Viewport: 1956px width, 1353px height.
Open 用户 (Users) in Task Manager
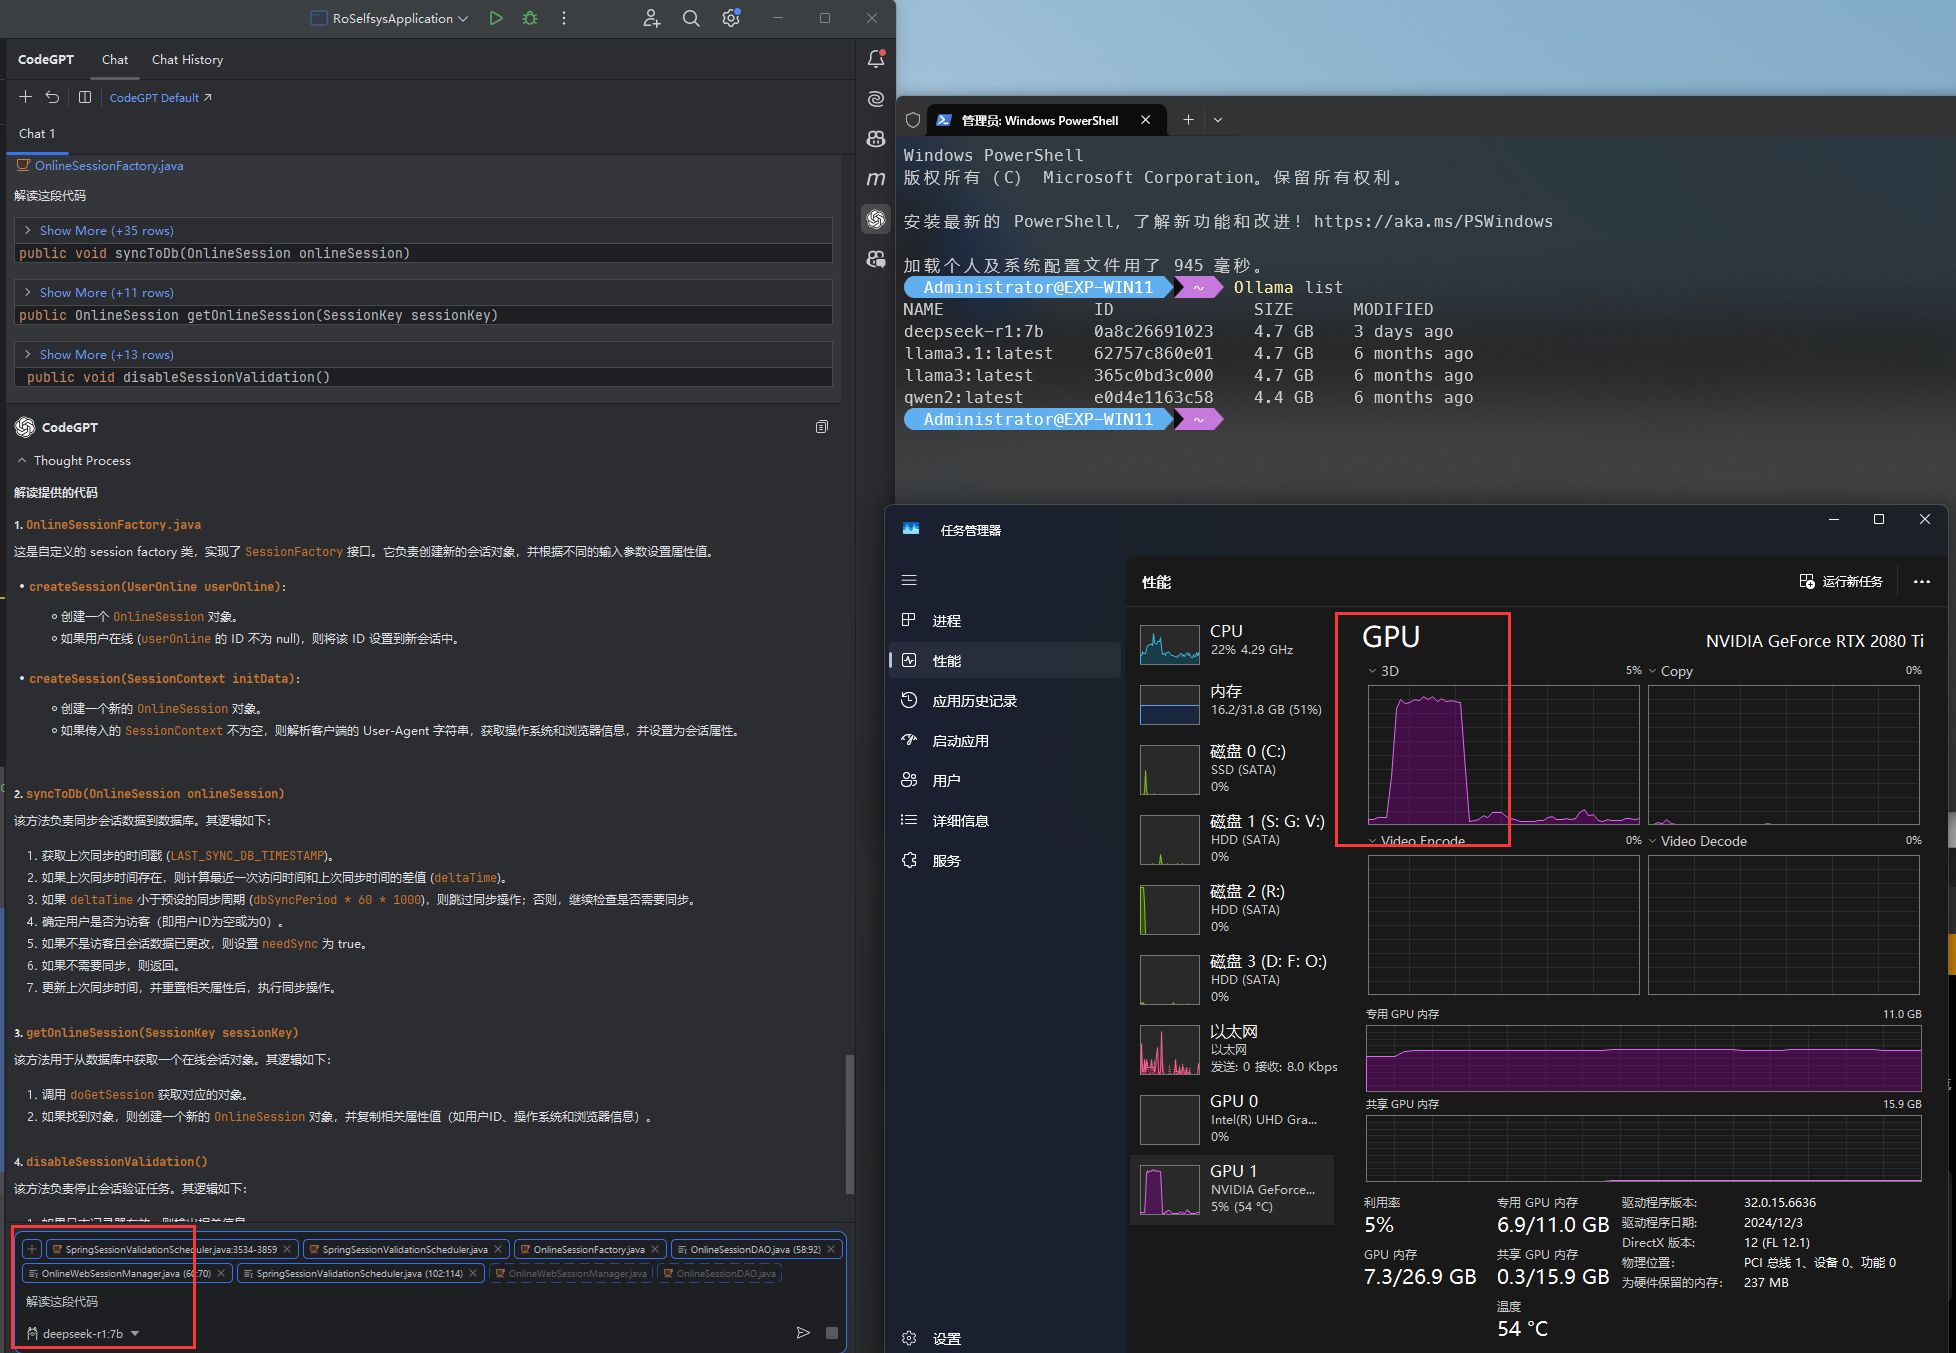coord(1003,780)
